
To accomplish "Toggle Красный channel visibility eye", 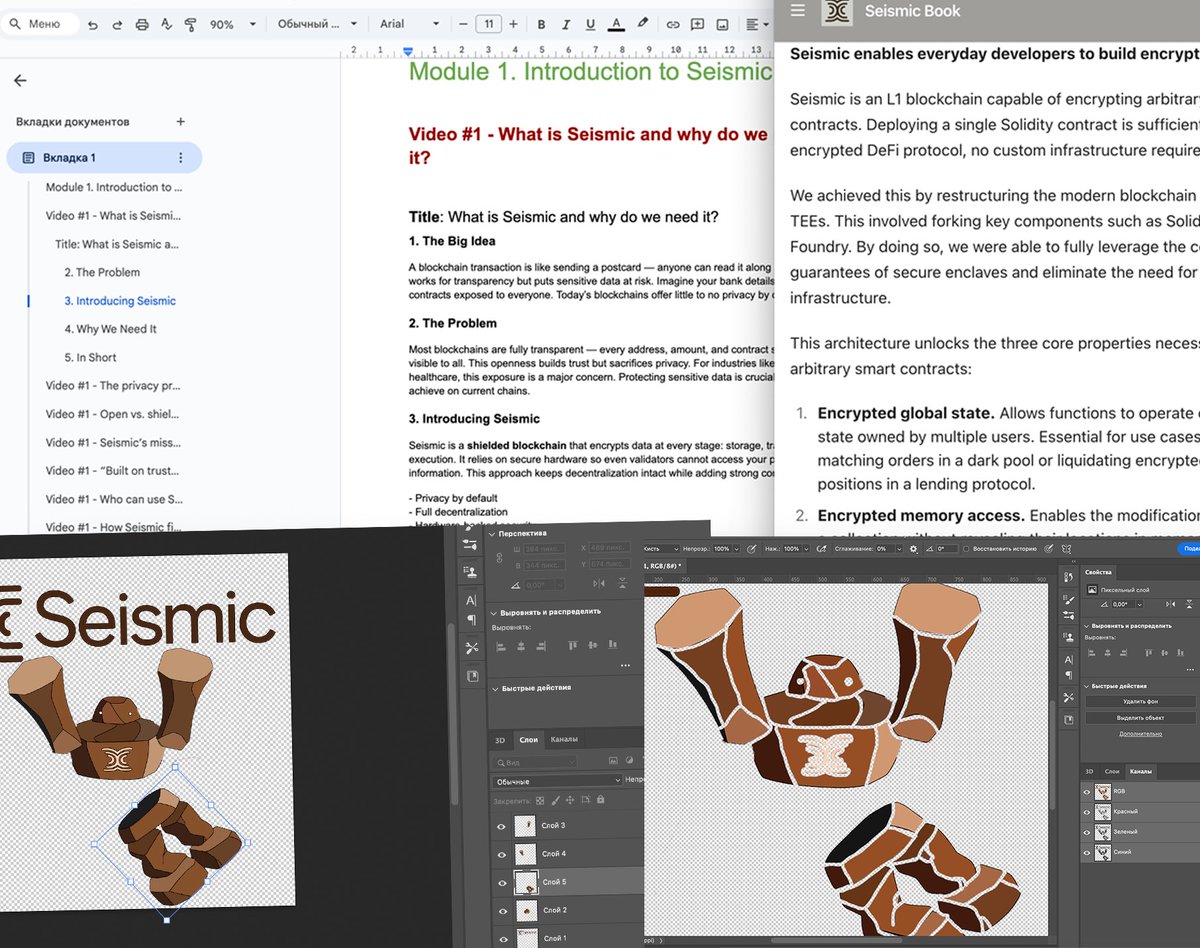I will [1087, 812].
